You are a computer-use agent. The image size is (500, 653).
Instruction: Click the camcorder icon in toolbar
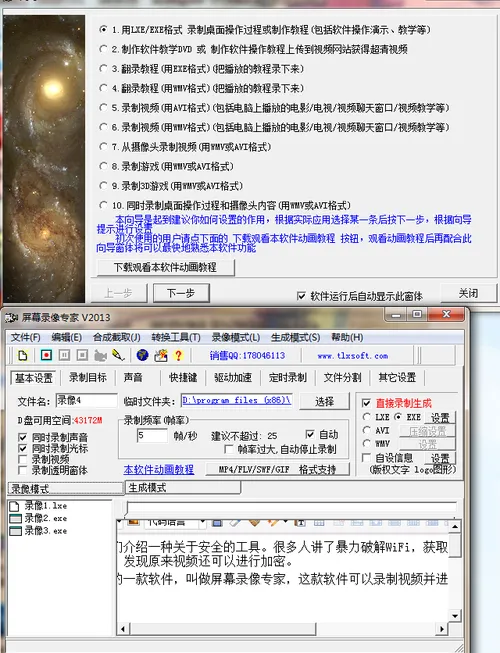[100, 356]
